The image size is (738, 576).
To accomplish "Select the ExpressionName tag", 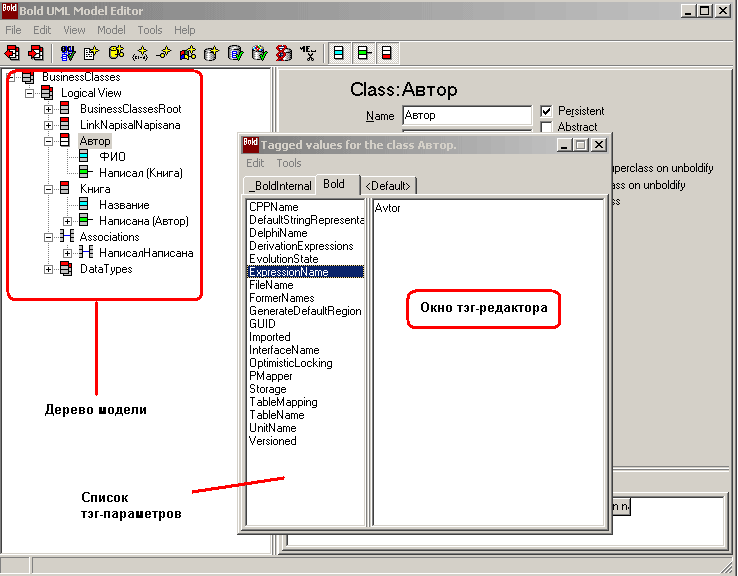I will pyautogui.click(x=305, y=272).
